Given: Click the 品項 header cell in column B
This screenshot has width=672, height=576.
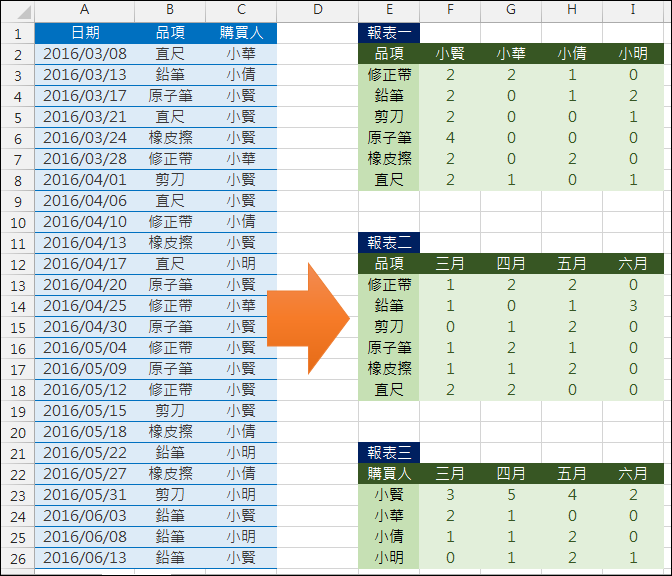Looking at the screenshot, I should 170,33.
